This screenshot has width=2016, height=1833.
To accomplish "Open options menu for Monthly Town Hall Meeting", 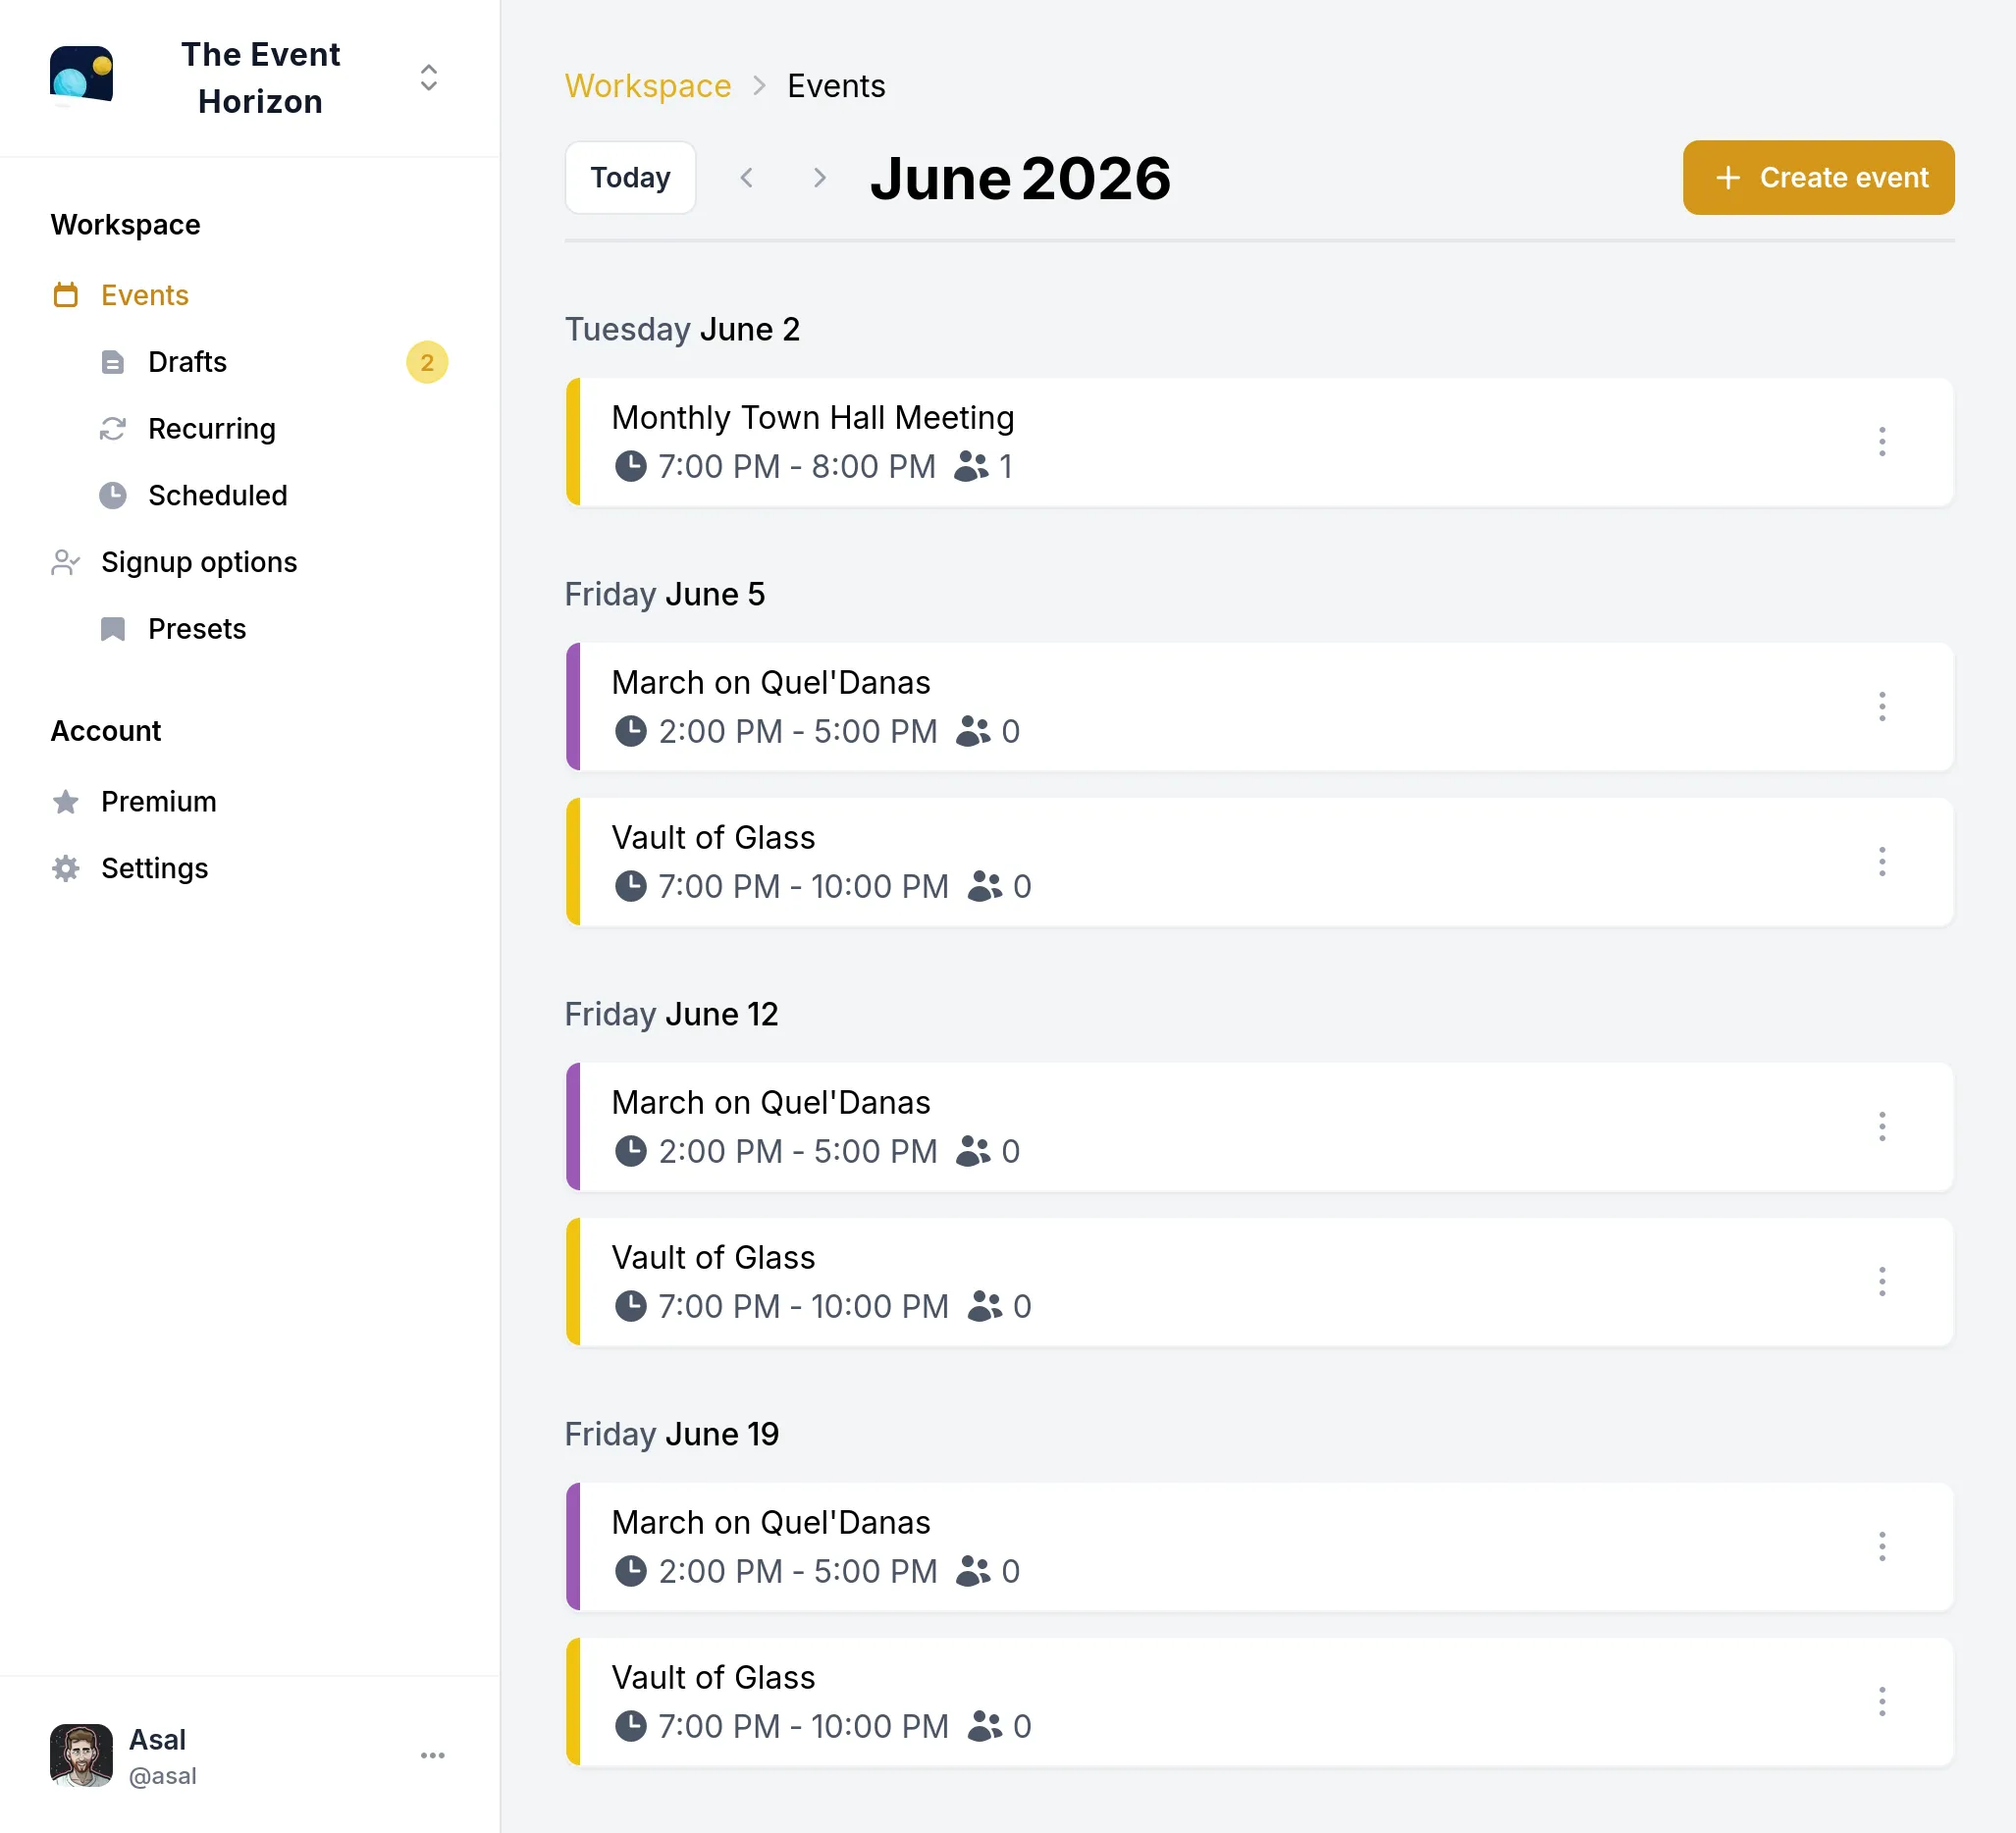I will pyautogui.click(x=1882, y=442).
